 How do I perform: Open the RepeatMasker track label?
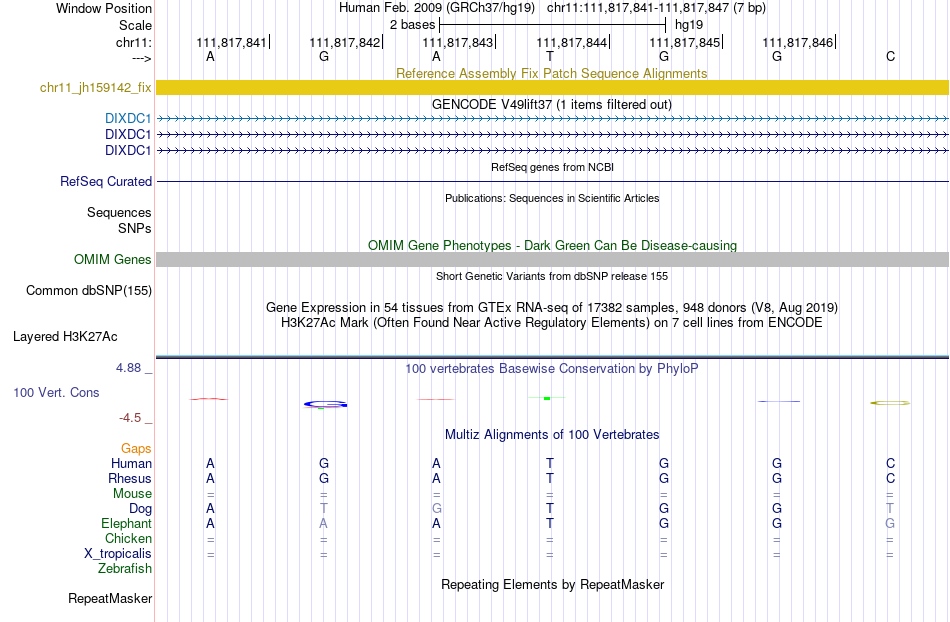point(110,598)
